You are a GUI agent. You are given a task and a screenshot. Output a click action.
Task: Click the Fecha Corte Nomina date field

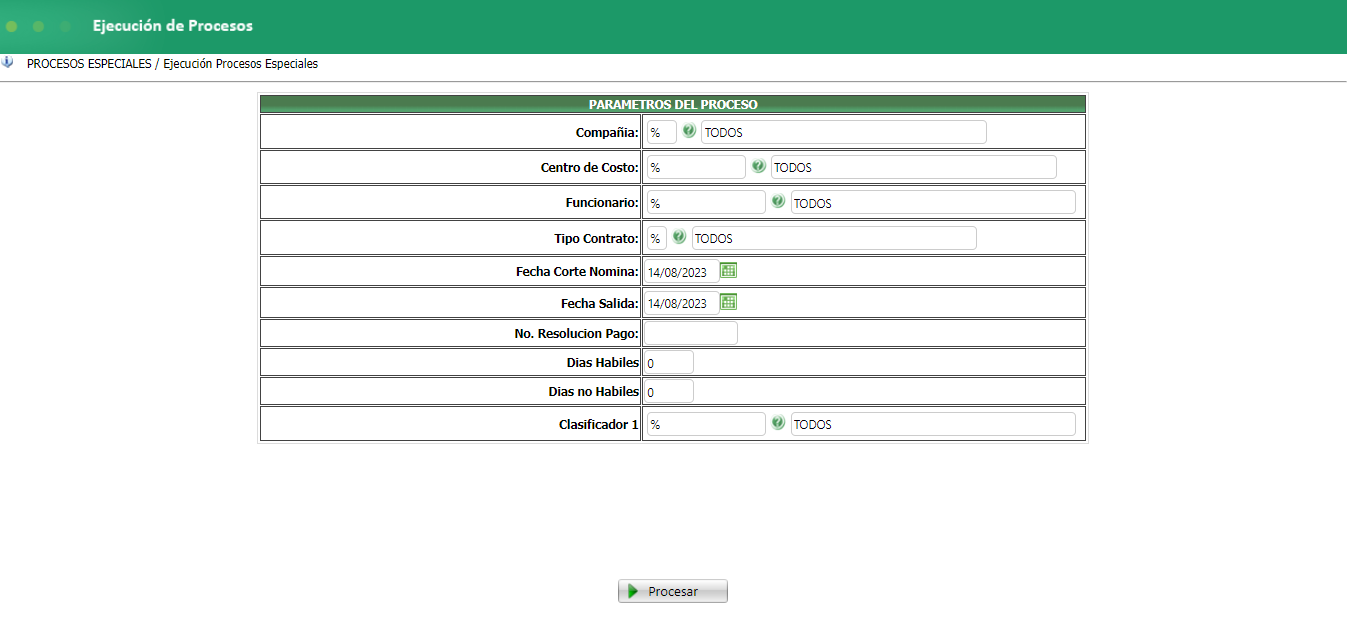click(681, 272)
